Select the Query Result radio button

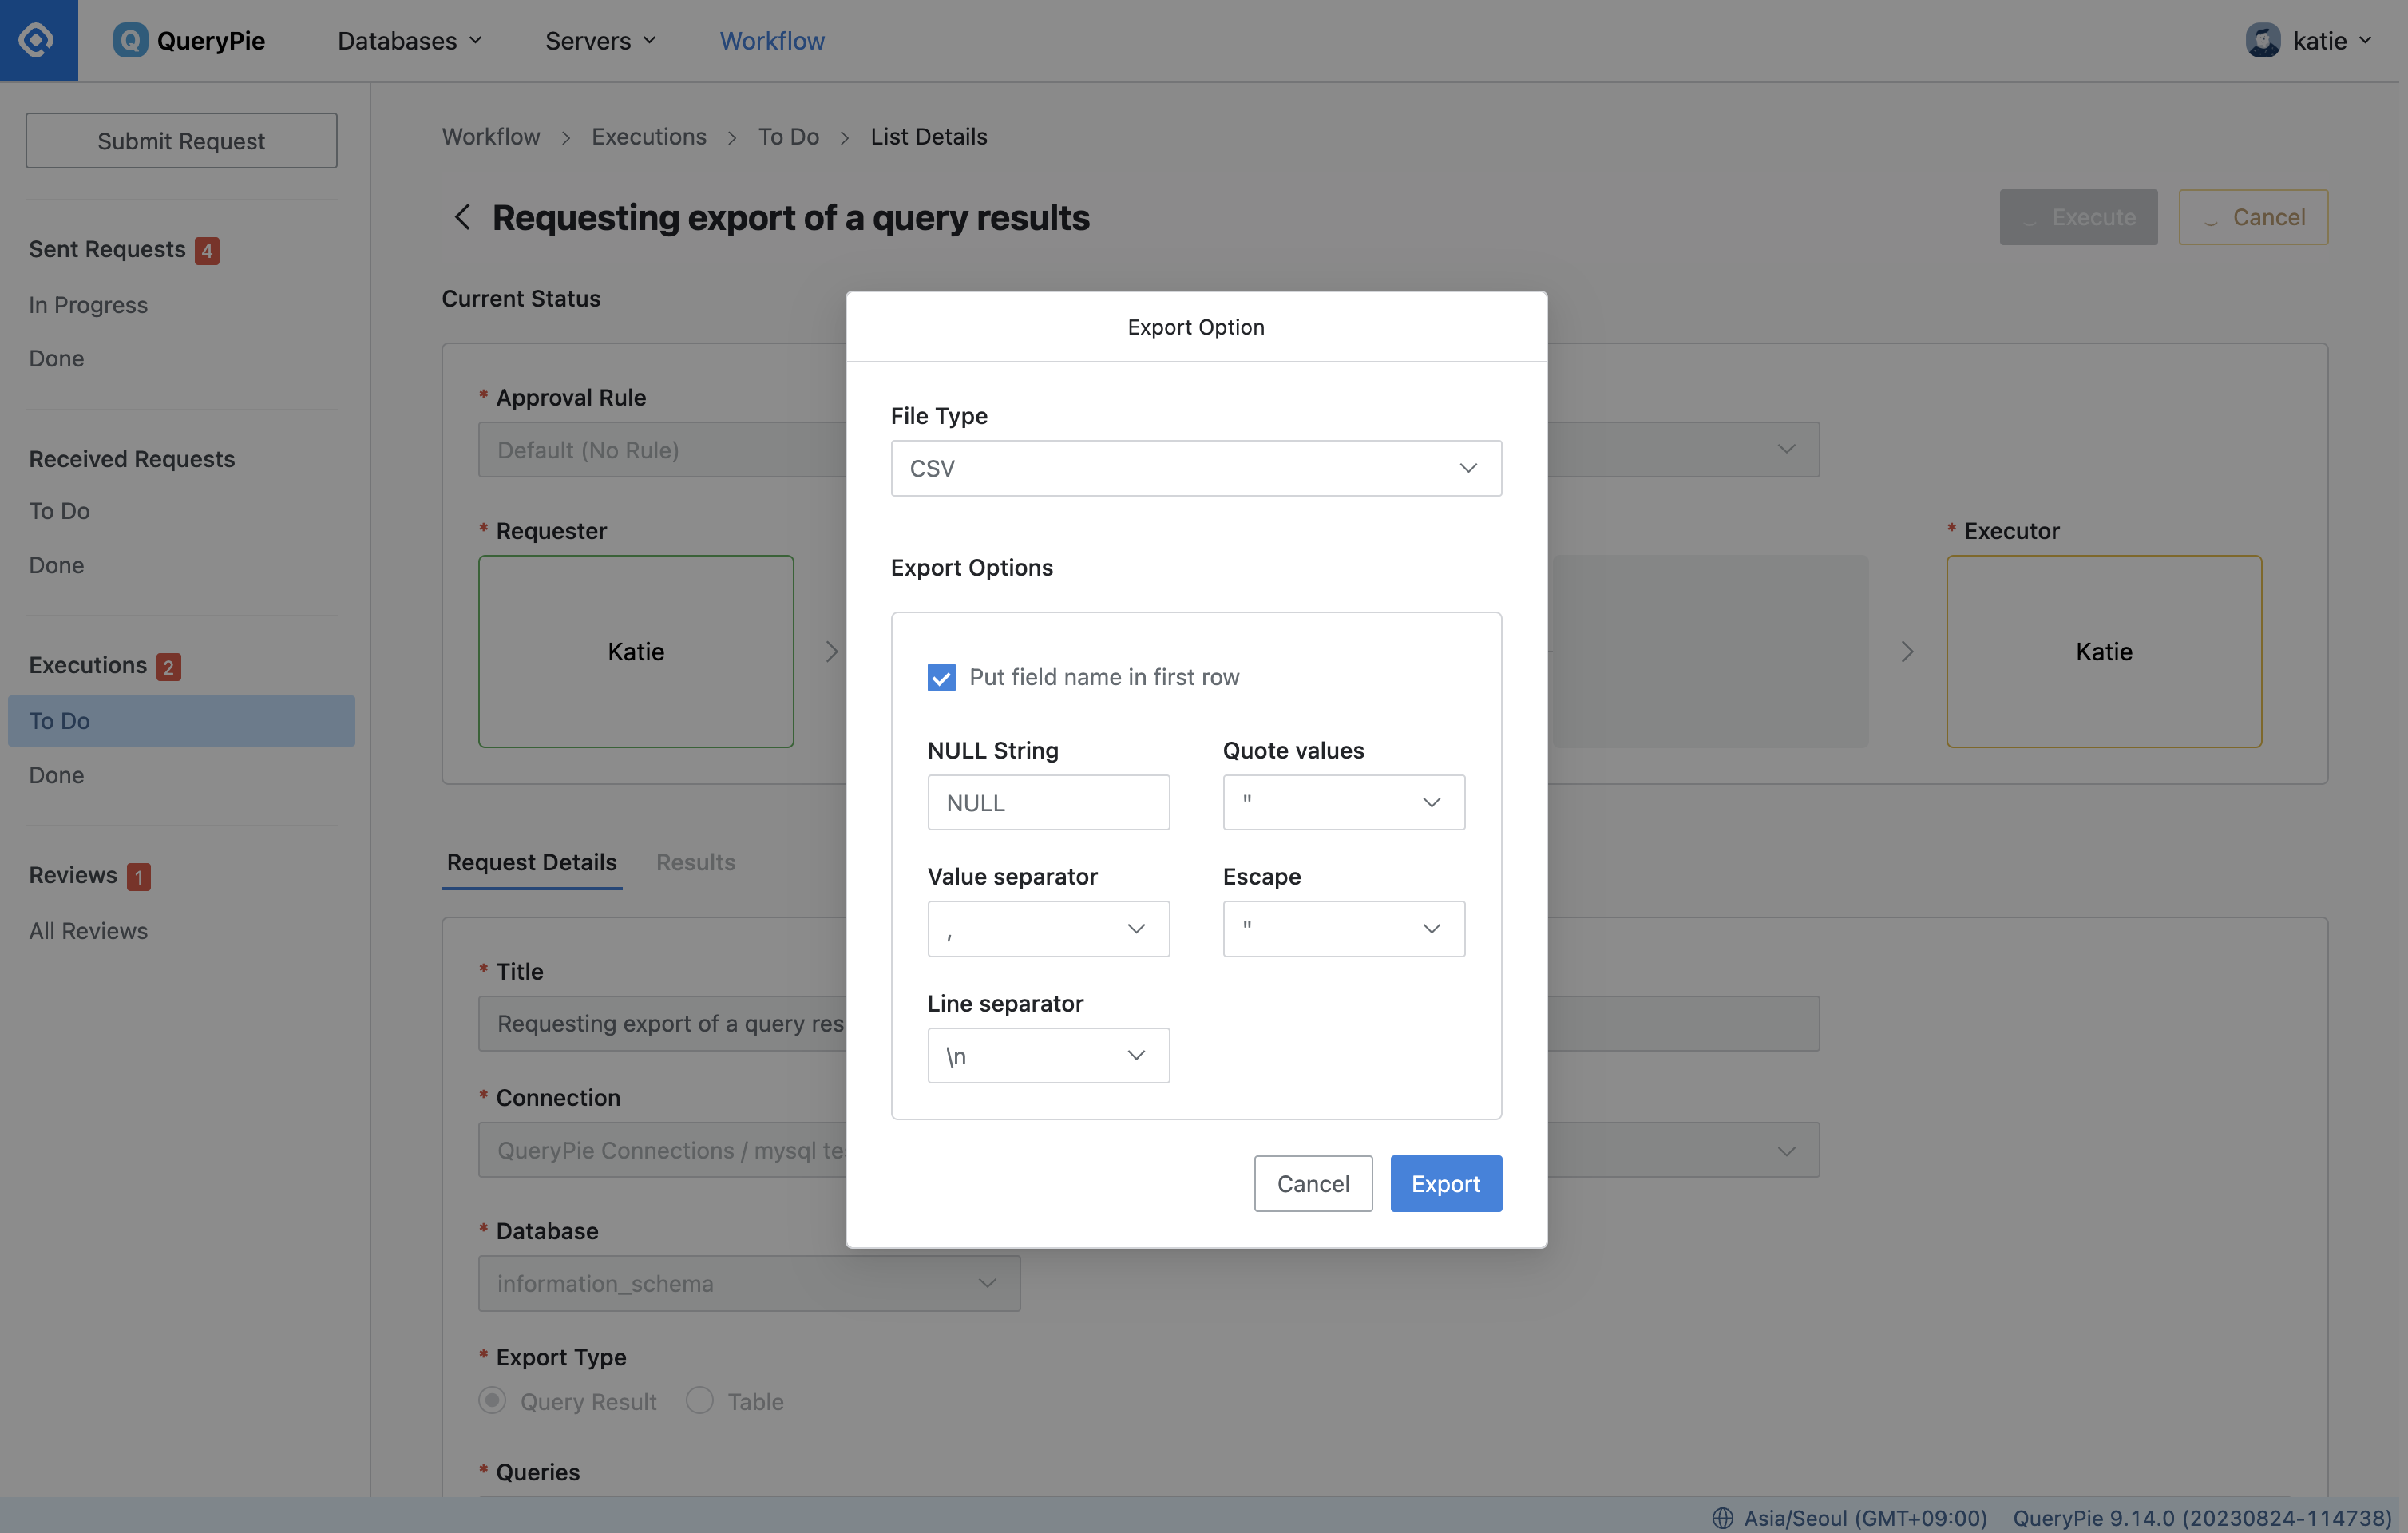point(492,1400)
